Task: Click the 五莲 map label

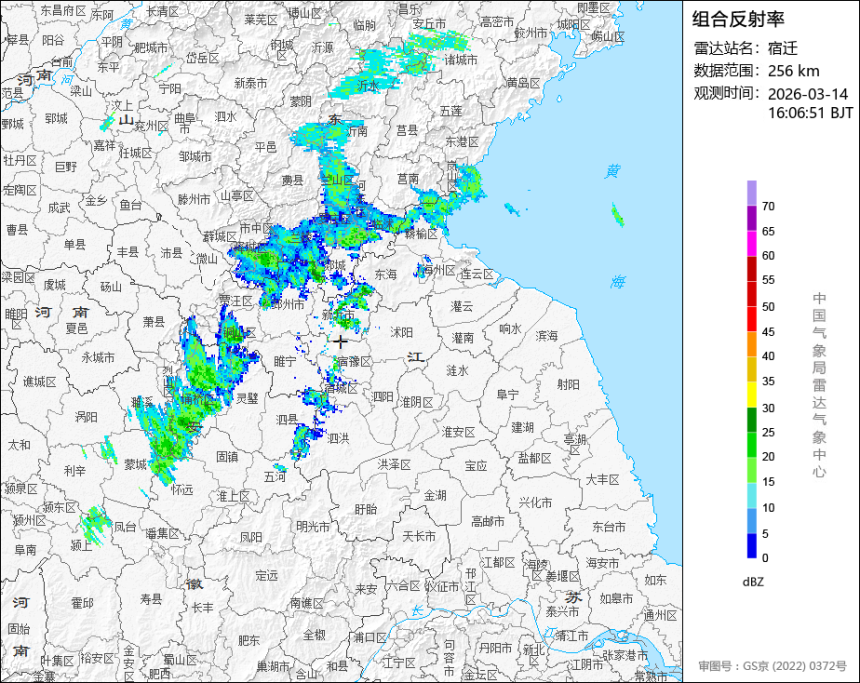Action: tap(451, 111)
